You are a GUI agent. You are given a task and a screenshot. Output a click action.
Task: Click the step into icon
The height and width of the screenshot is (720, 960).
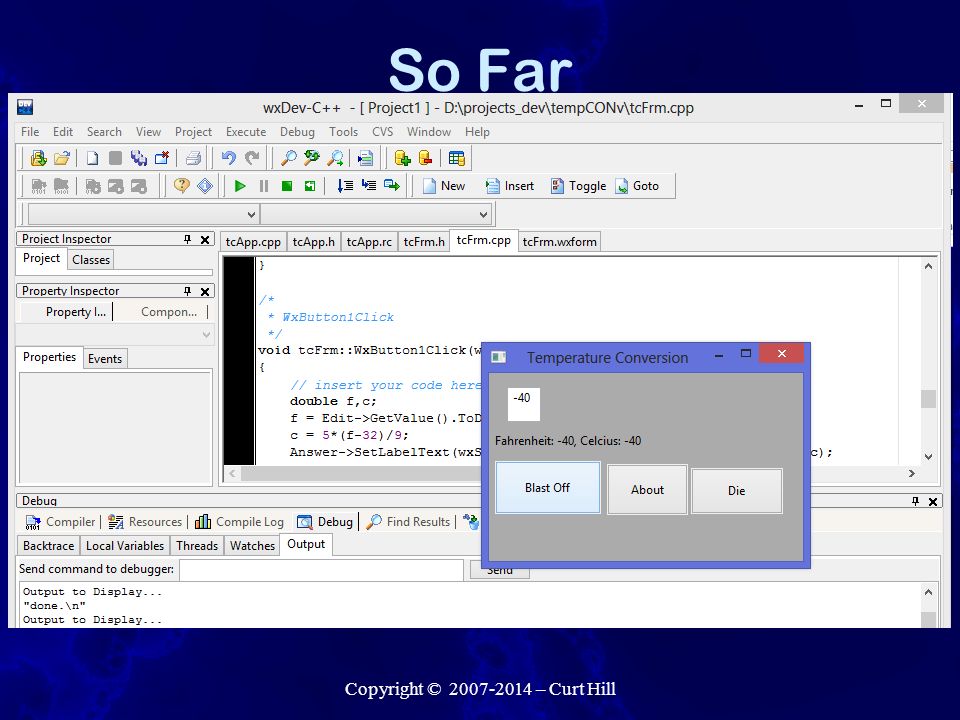coord(369,186)
